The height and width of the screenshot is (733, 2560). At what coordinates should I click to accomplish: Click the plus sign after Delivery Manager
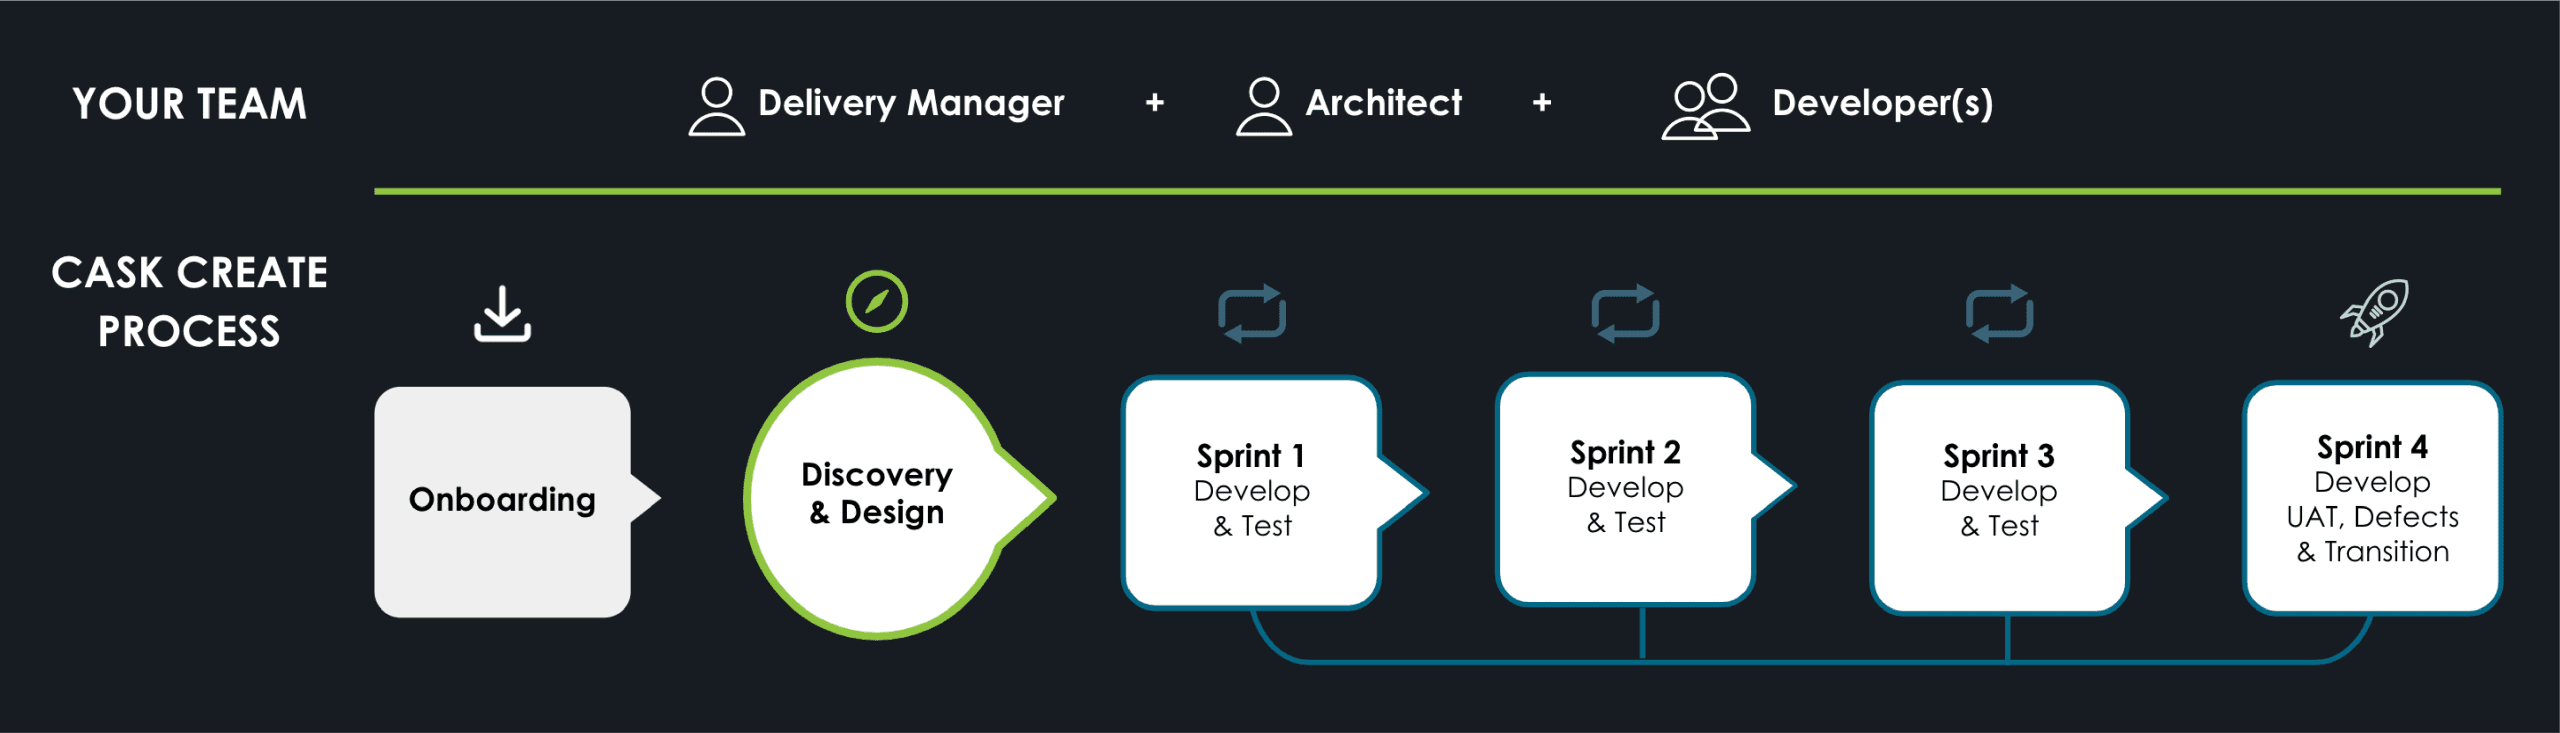click(x=1155, y=102)
